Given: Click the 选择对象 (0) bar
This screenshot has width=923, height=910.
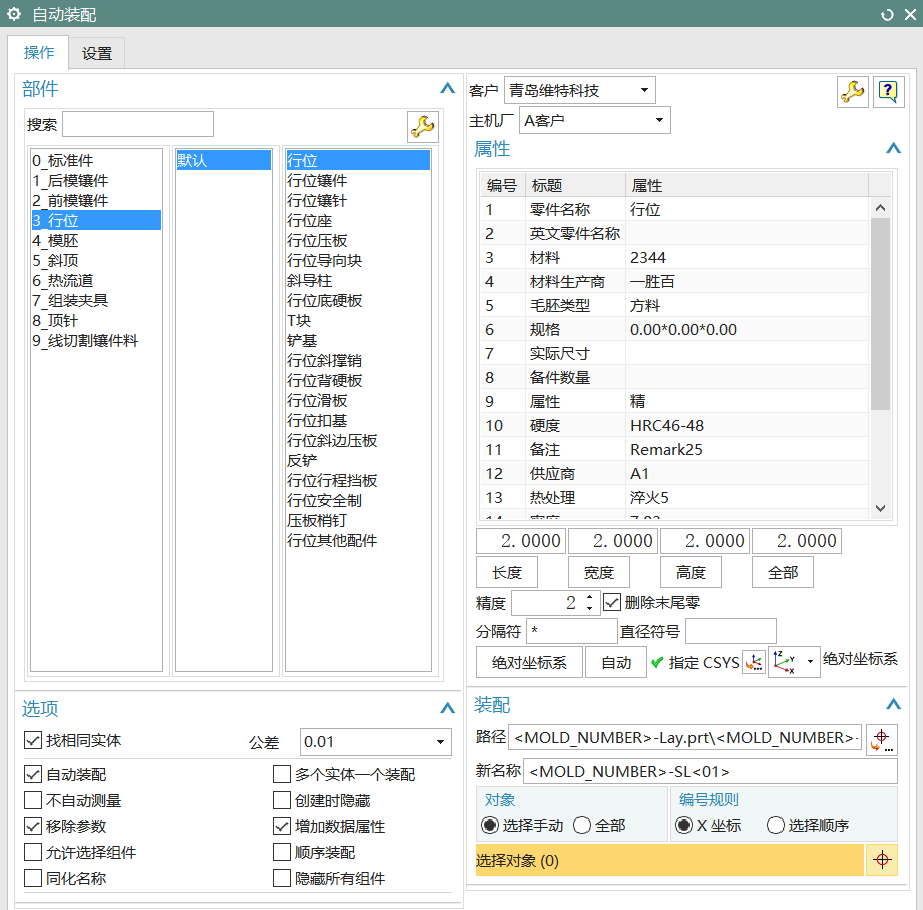Looking at the screenshot, I should [669, 860].
